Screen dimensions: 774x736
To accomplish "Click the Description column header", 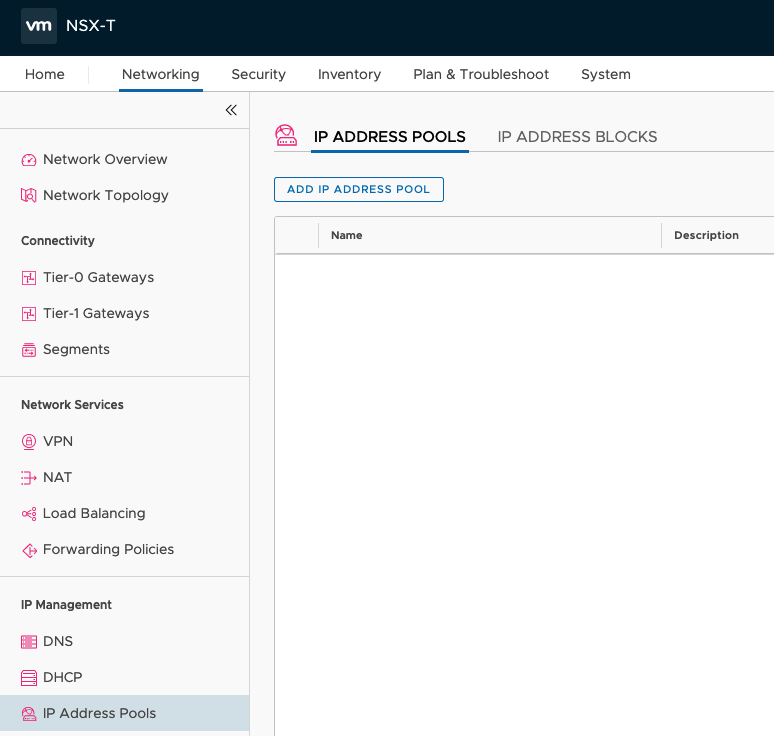I will click(x=706, y=236).
